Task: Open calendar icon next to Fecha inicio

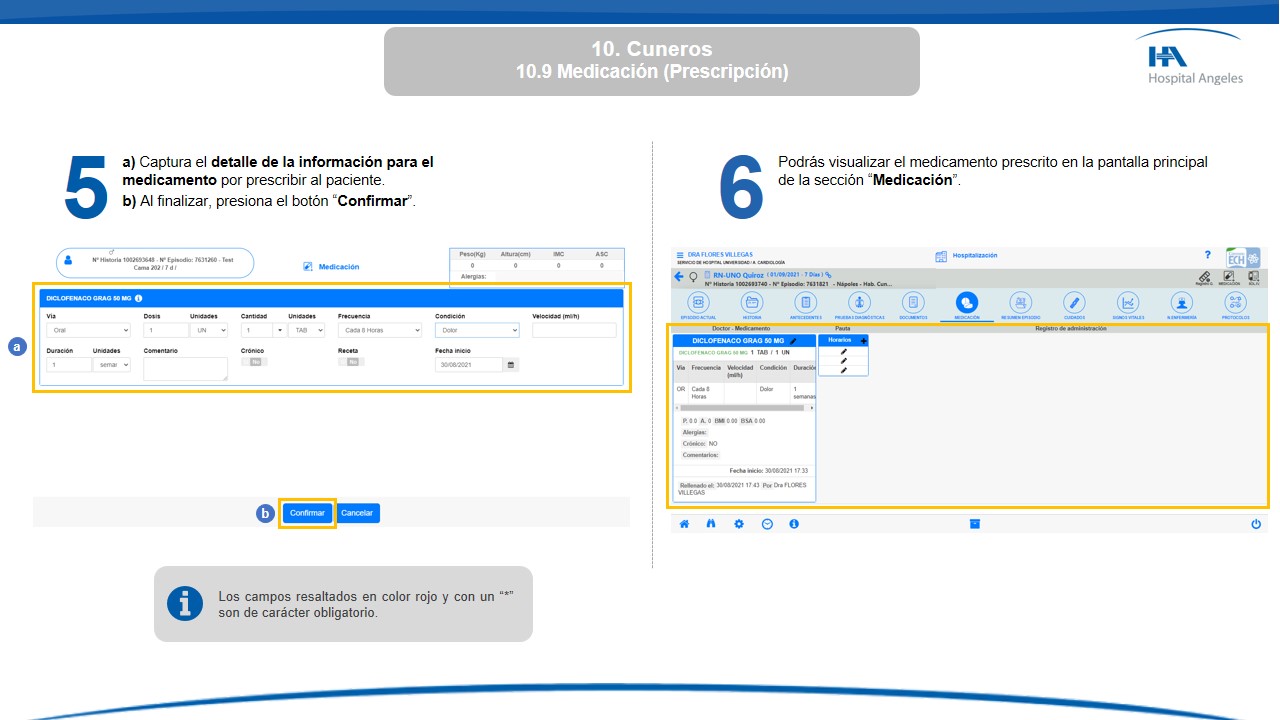Action: click(511, 366)
